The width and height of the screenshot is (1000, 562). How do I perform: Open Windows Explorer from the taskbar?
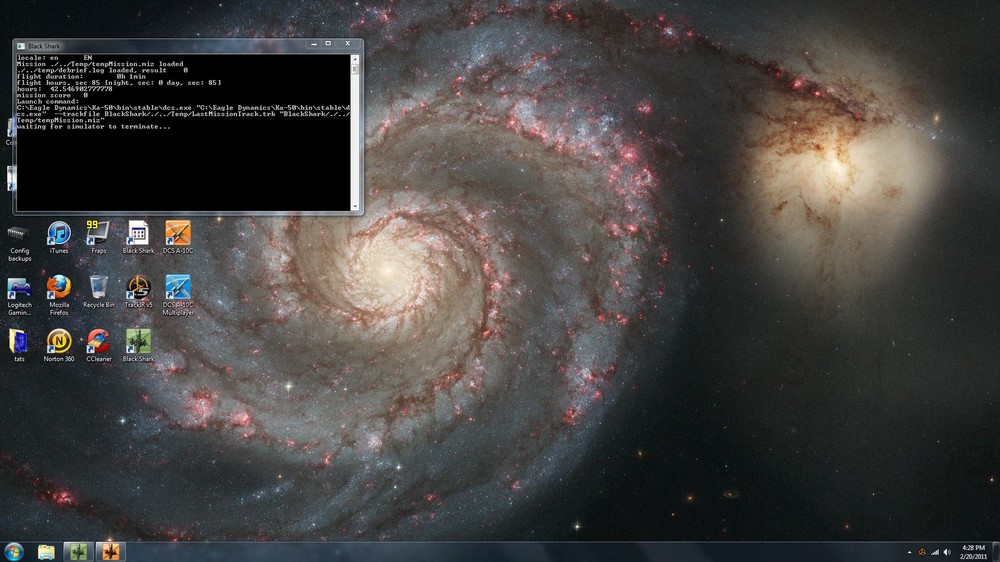[46, 552]
